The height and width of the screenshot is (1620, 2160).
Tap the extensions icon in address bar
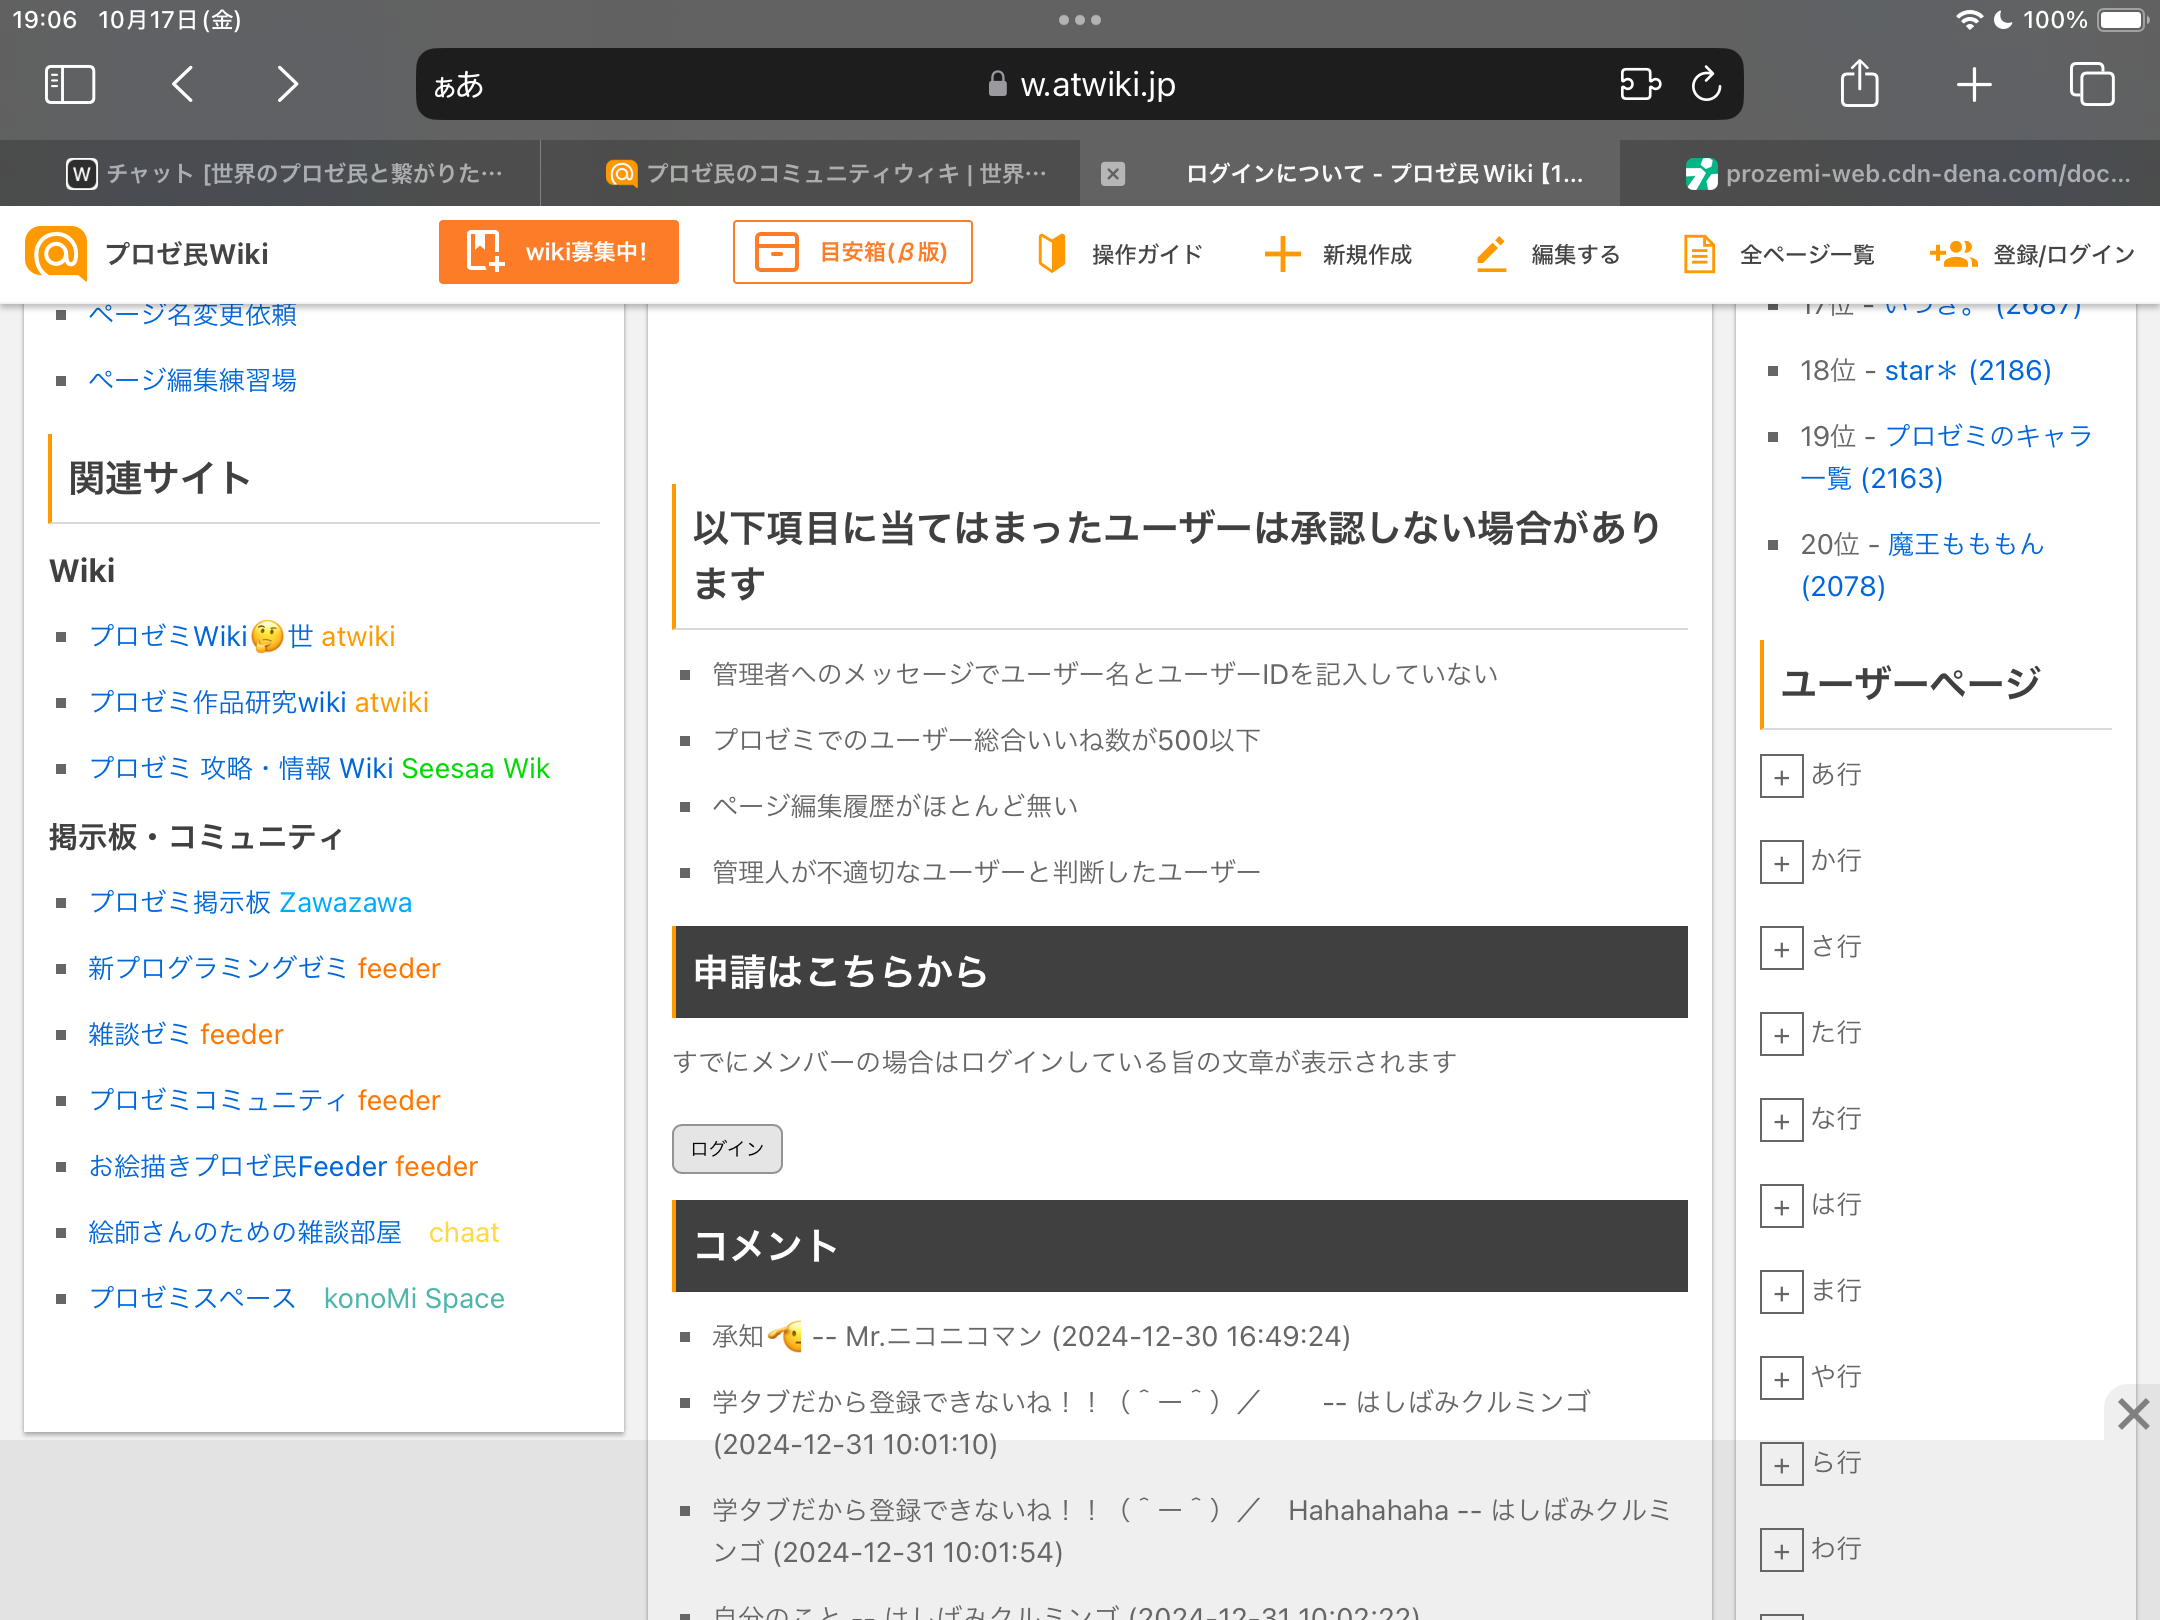pyautogui.click(x=1640, y=85)
